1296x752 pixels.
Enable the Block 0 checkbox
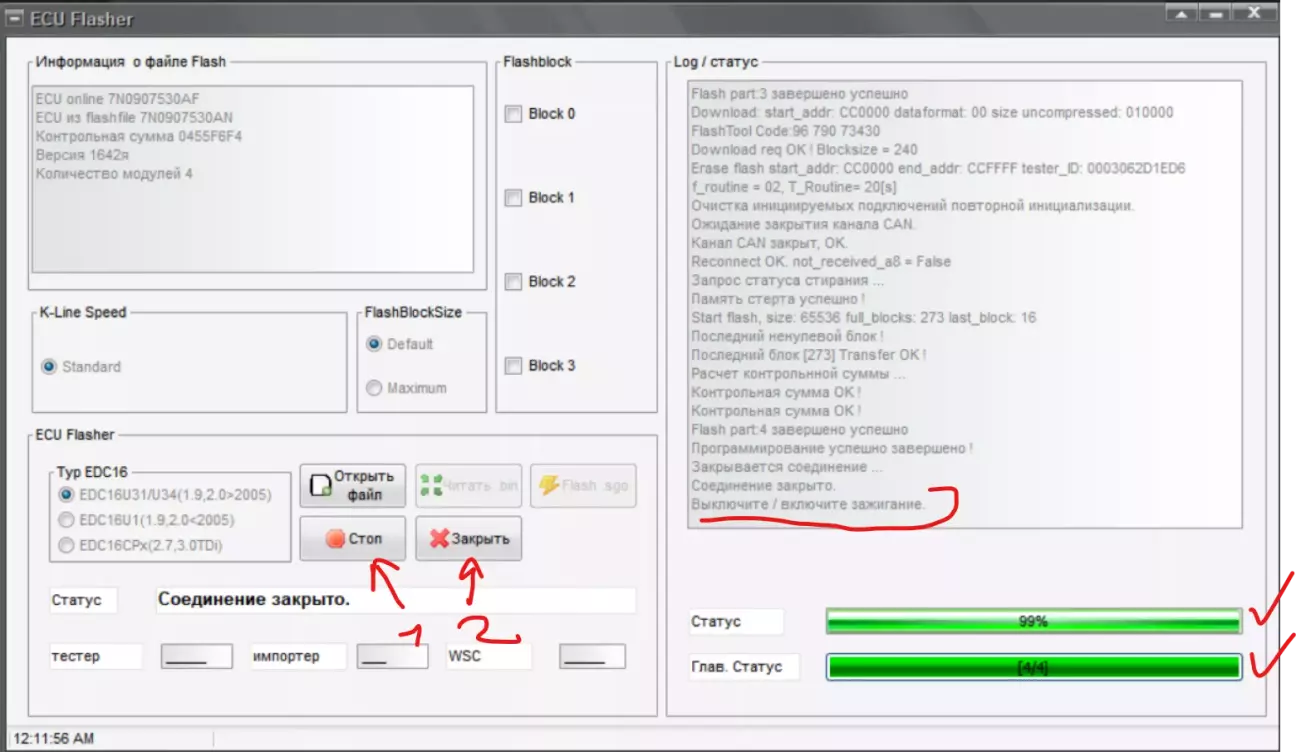coord(514,114)
